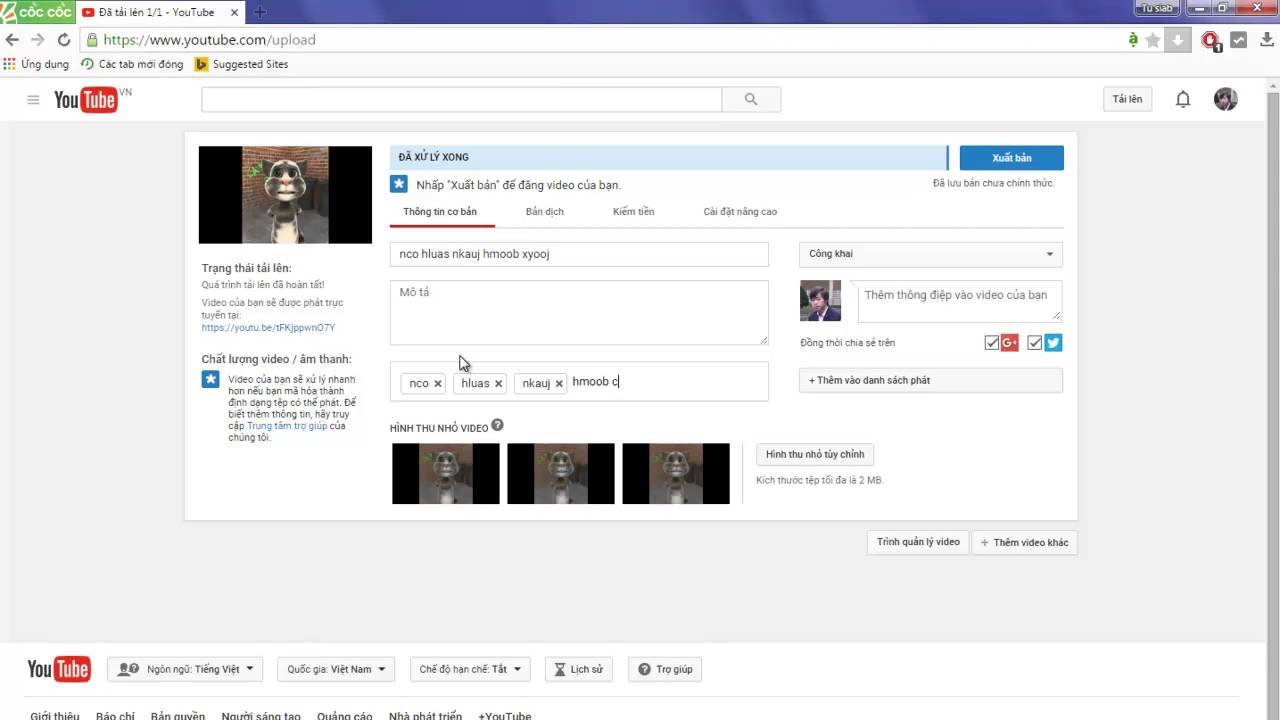Click Thêm video khác button

point(1024,542)
